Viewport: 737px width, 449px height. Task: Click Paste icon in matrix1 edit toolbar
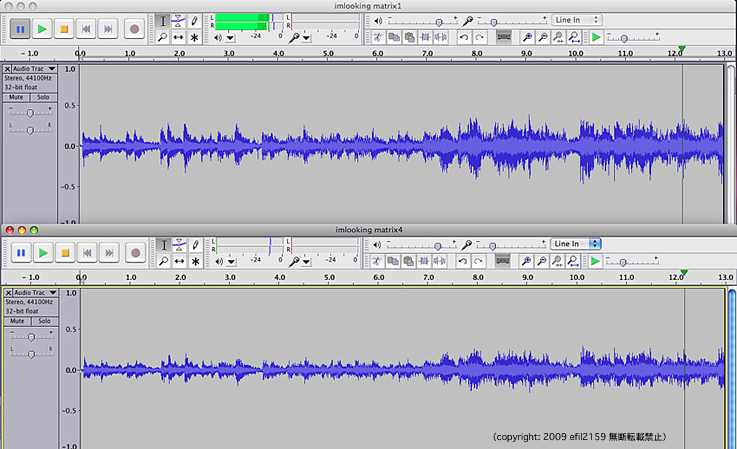coord(409,37)
